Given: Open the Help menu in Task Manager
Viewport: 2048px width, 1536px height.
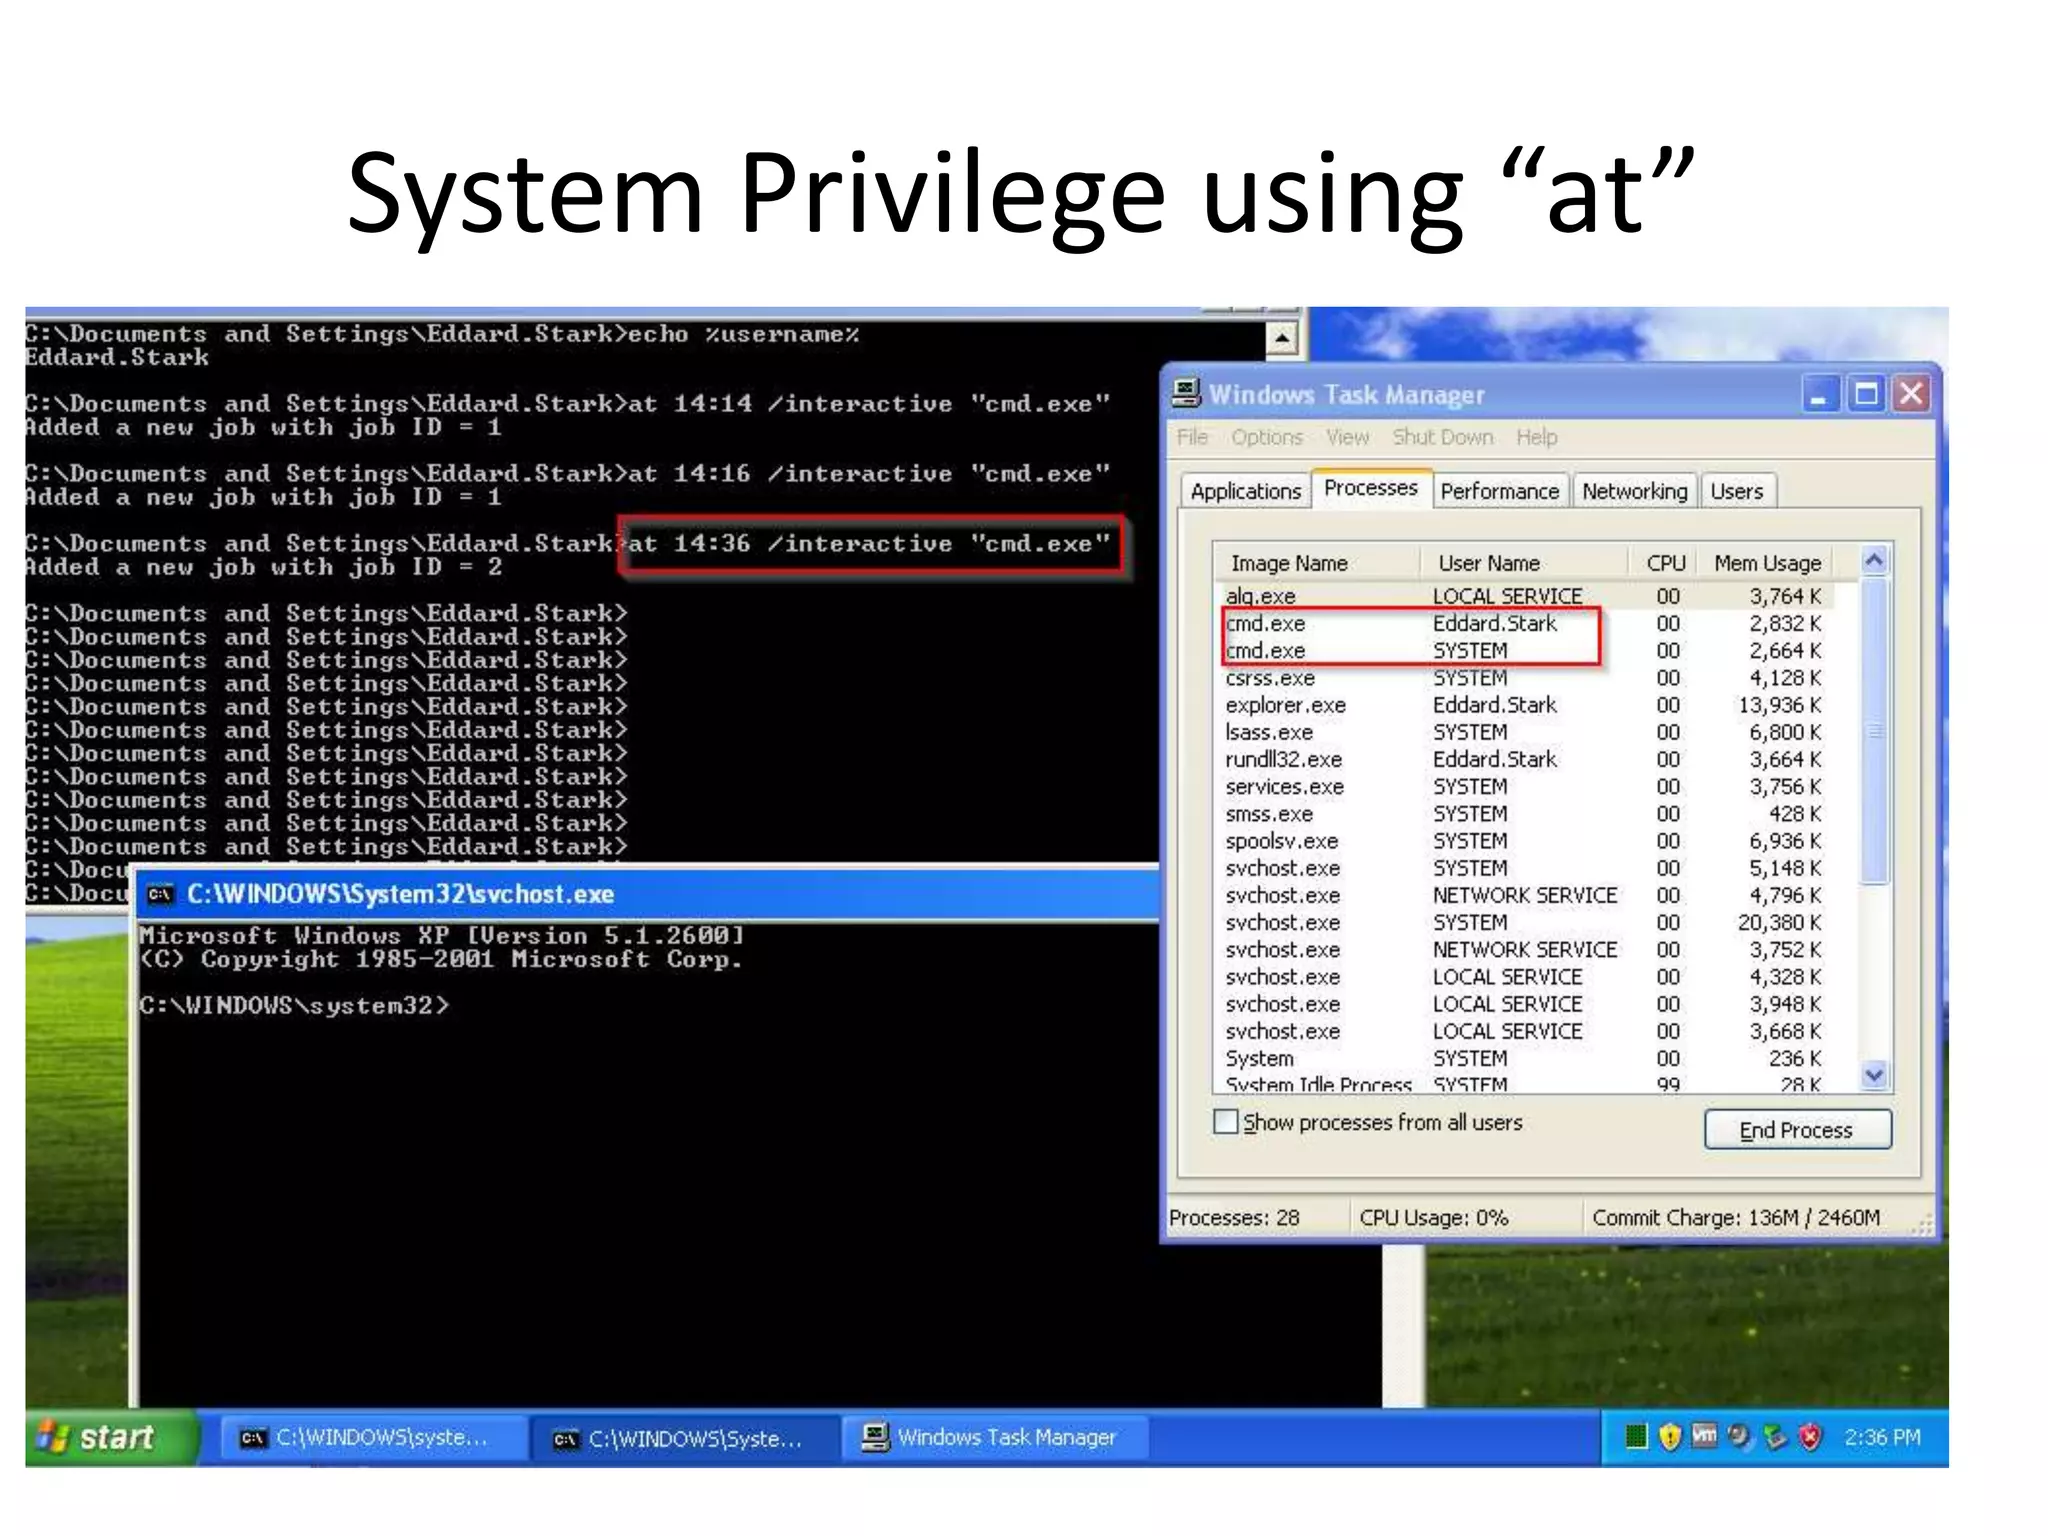Looking at the screenshot, I should tap(1537, 437).
